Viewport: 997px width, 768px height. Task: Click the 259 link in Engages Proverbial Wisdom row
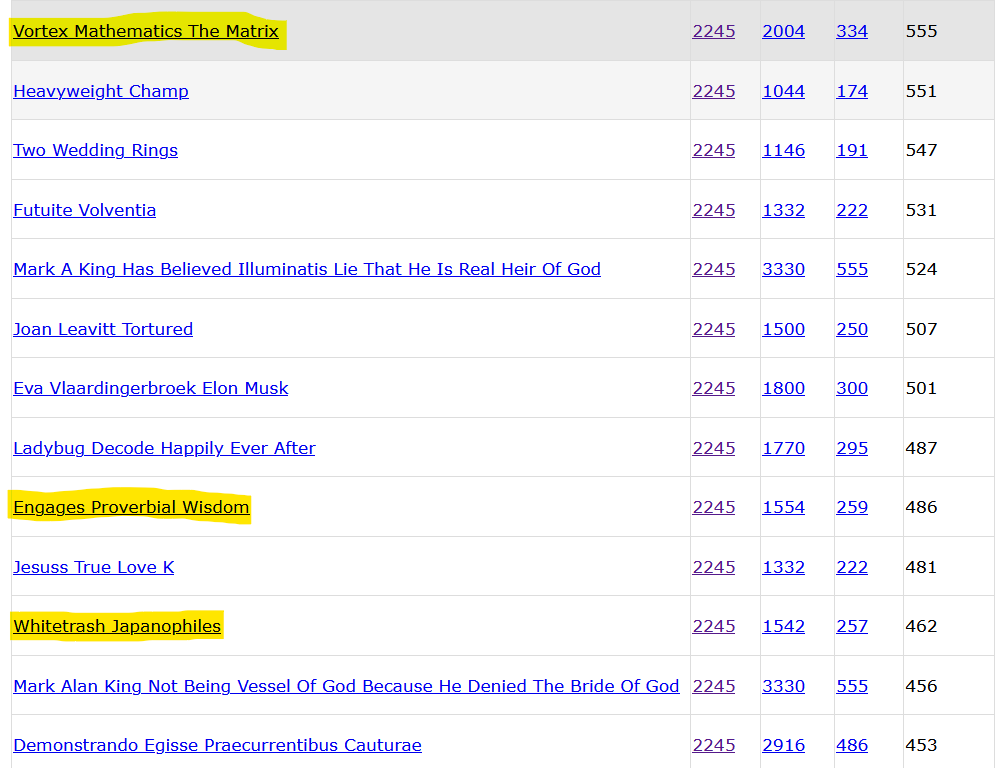click(852, 507)
